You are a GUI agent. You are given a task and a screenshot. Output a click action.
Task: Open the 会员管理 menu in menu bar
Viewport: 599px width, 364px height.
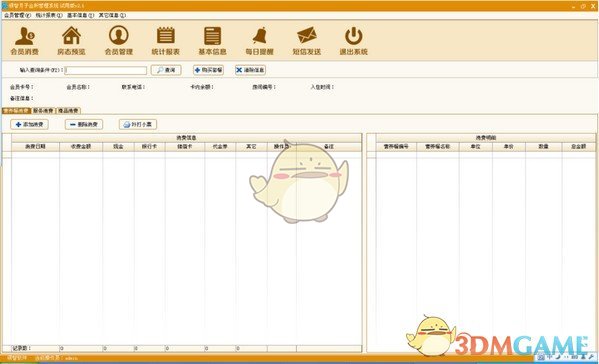(18, 15)
